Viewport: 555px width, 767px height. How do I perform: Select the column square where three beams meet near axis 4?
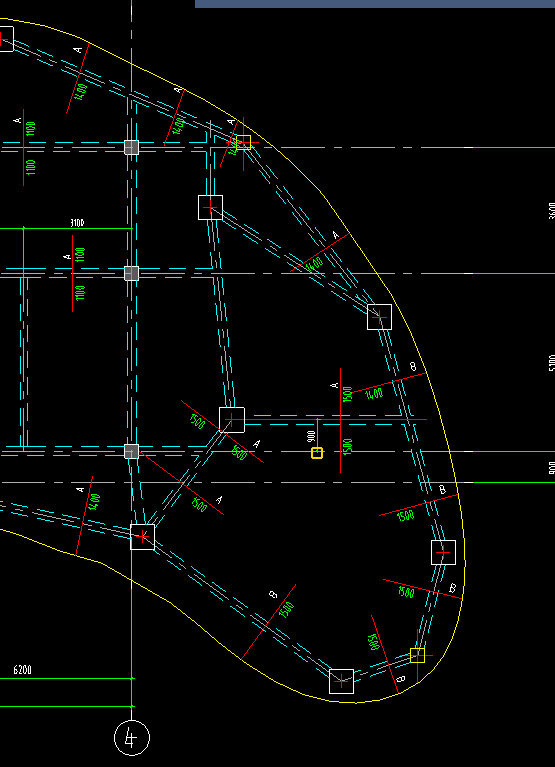pos(142,537)
